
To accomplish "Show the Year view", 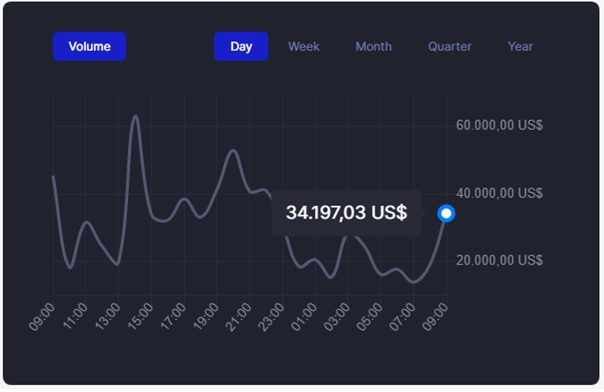I will [x=520, y=47].
